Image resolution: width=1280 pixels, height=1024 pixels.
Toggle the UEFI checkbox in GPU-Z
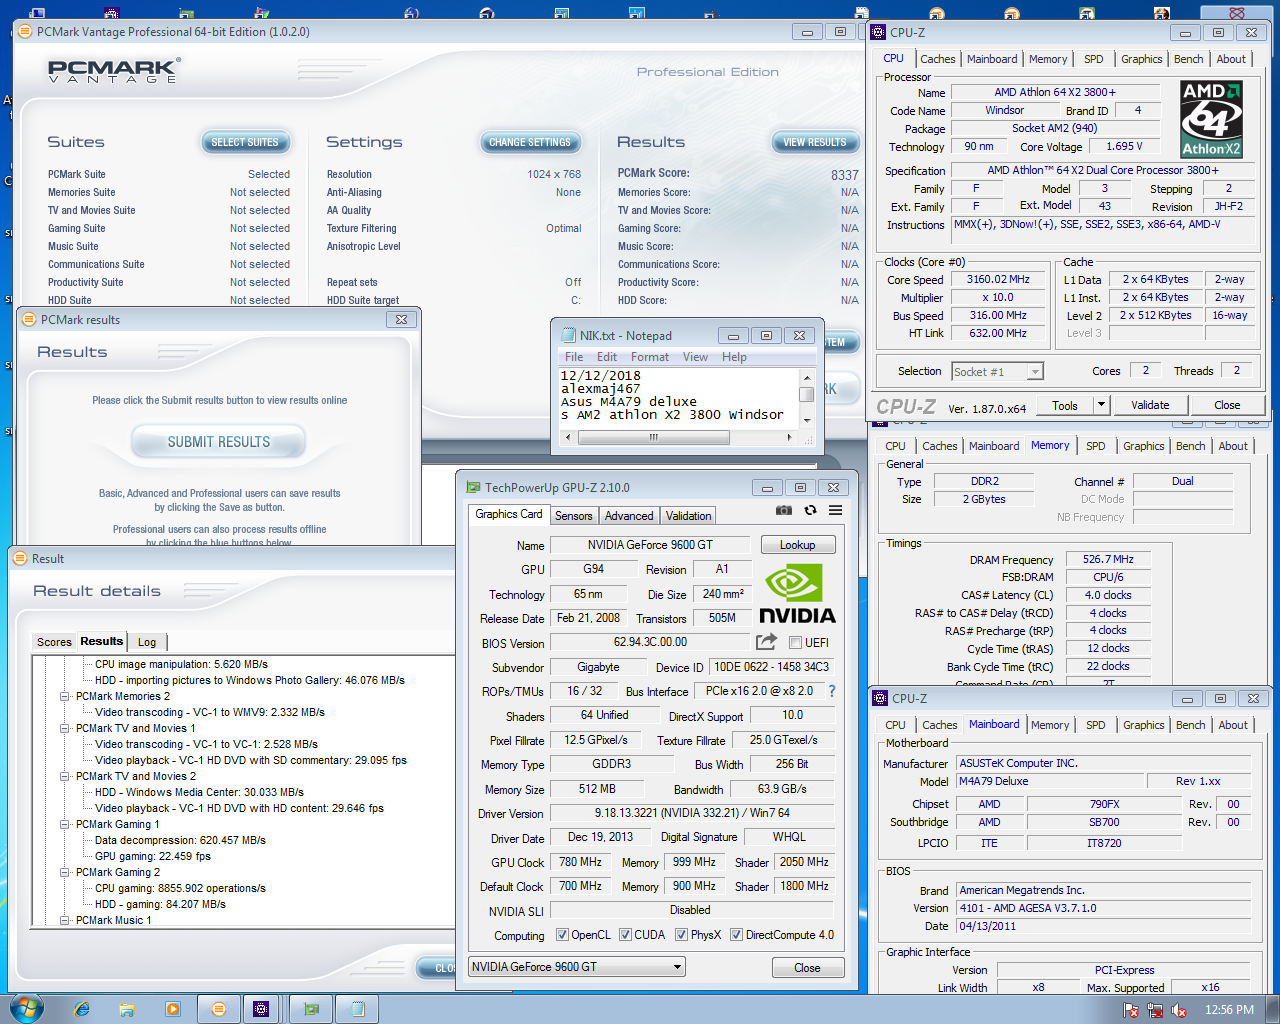795,642
